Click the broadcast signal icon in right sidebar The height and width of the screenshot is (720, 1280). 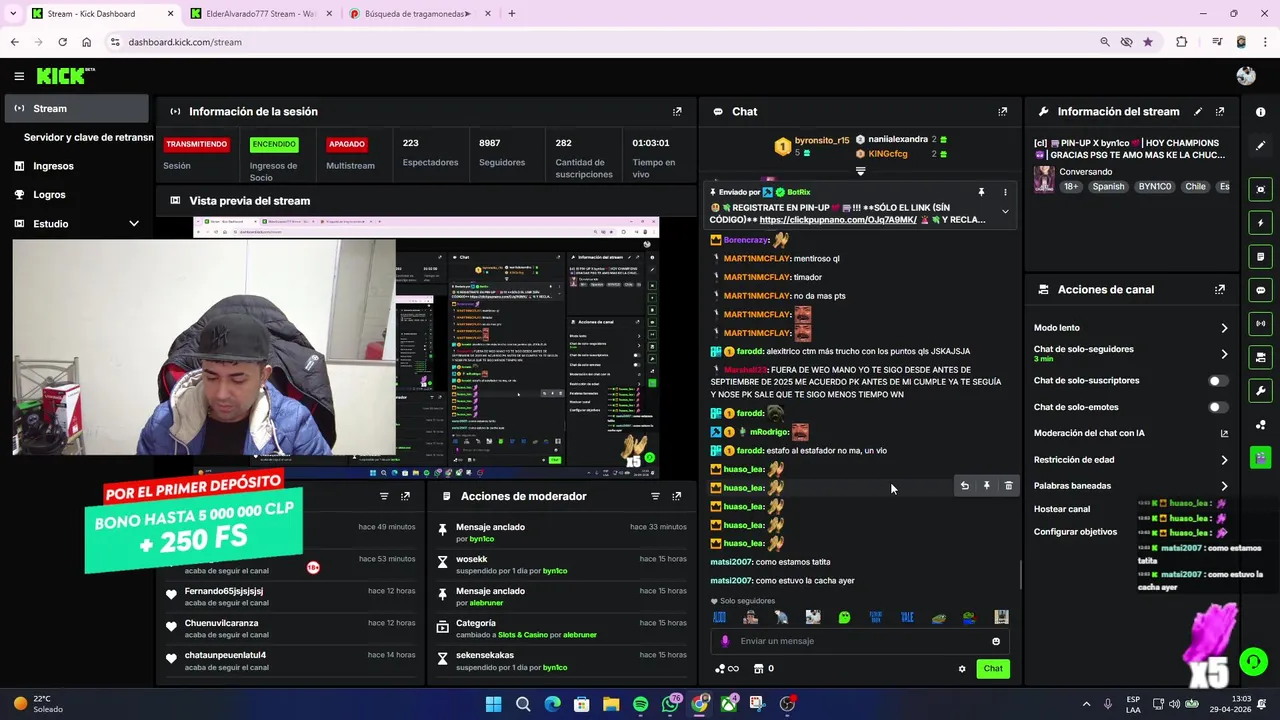(x=1261, y=324)
